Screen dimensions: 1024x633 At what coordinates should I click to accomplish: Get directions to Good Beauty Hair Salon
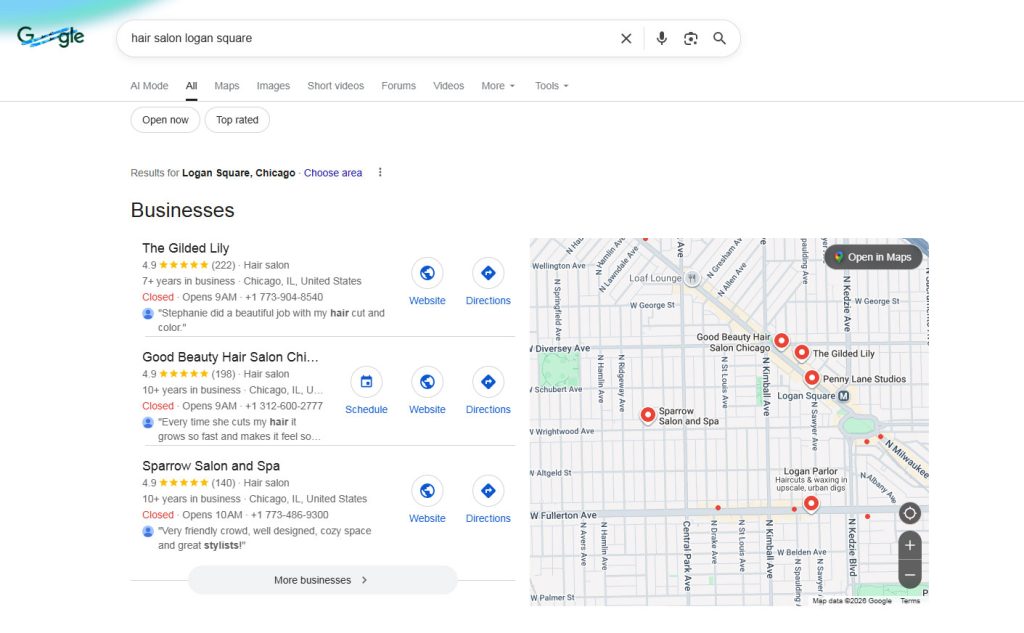pos(488,382)
